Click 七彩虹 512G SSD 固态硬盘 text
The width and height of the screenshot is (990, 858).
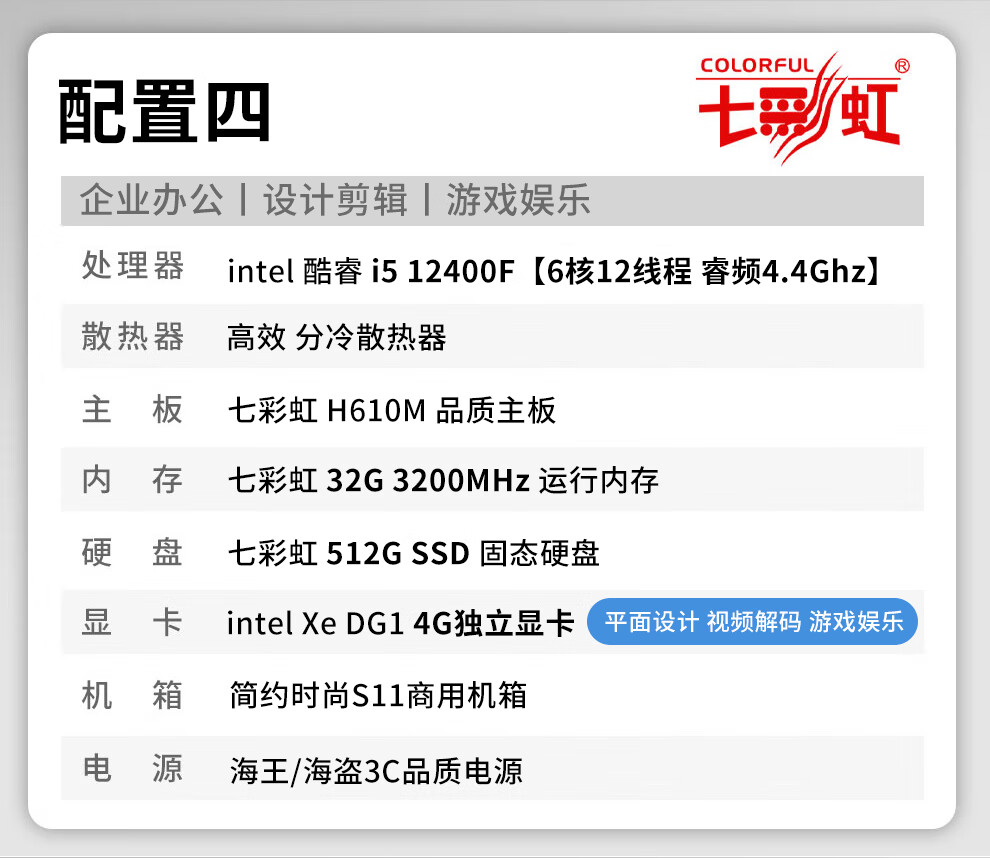point(414,554)
